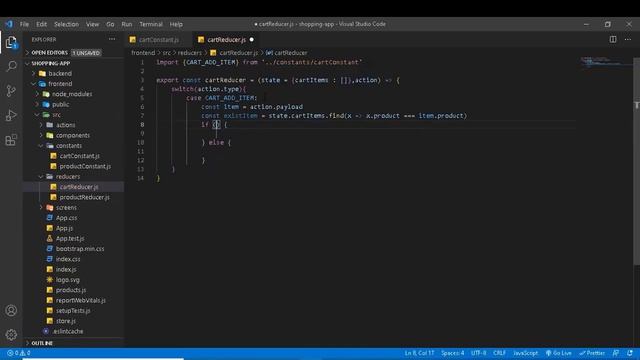Click unsaved dot on cartReducer.js tab
This screenshot has width=640, height=360.
(x=251, y=40)
